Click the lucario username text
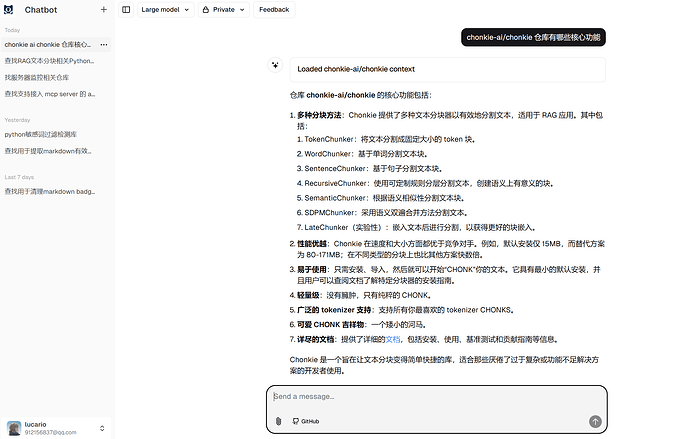This screenshot has width=690, height=439. pos(35,424)
